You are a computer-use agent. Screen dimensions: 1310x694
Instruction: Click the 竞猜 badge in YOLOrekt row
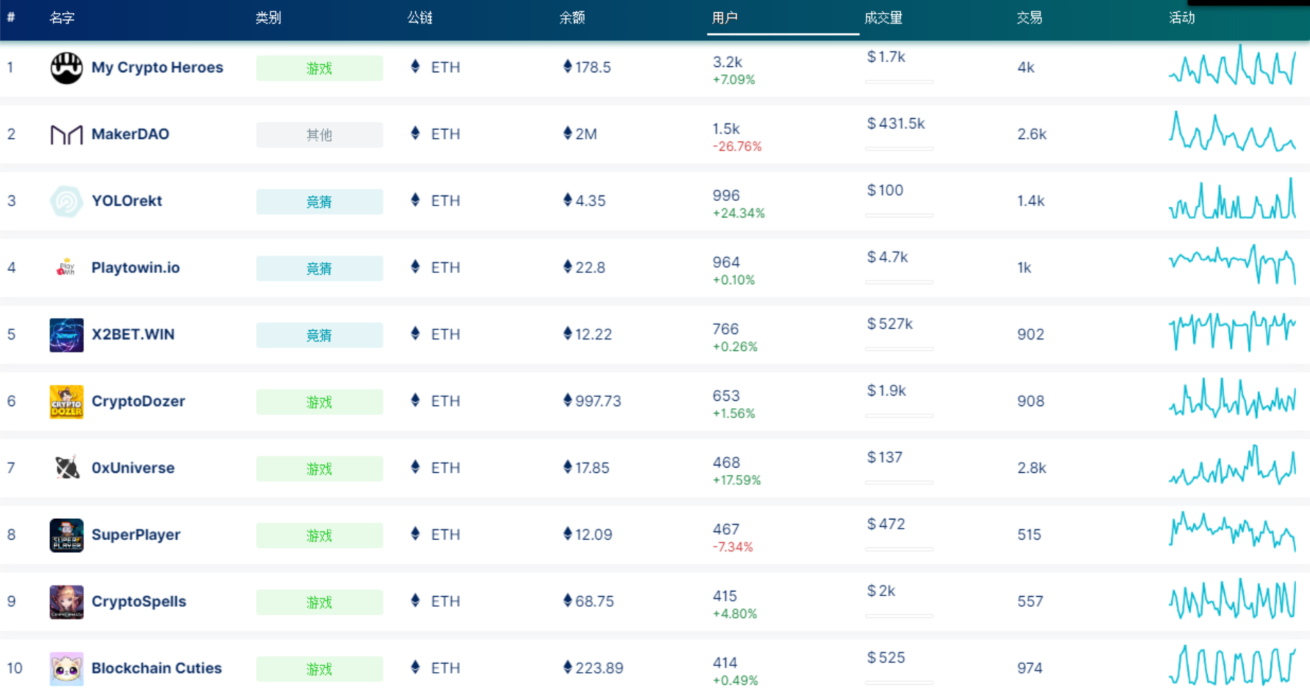pos(319,202)
